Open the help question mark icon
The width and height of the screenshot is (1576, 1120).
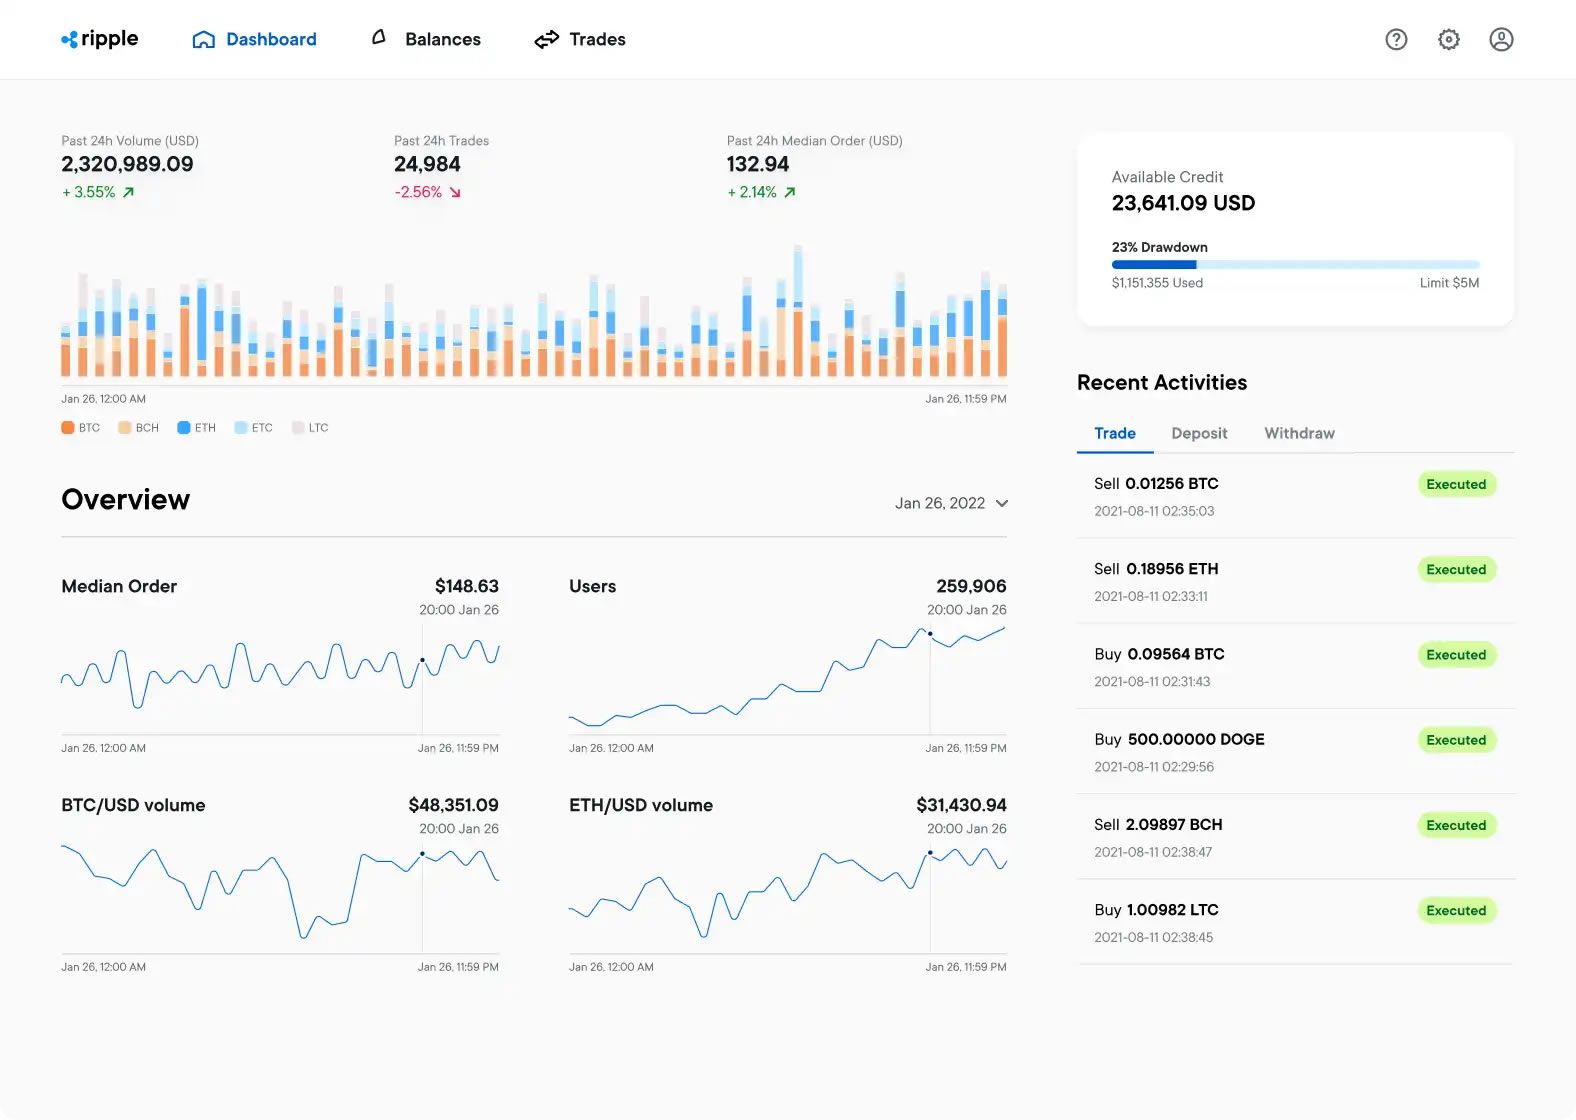1396,39
